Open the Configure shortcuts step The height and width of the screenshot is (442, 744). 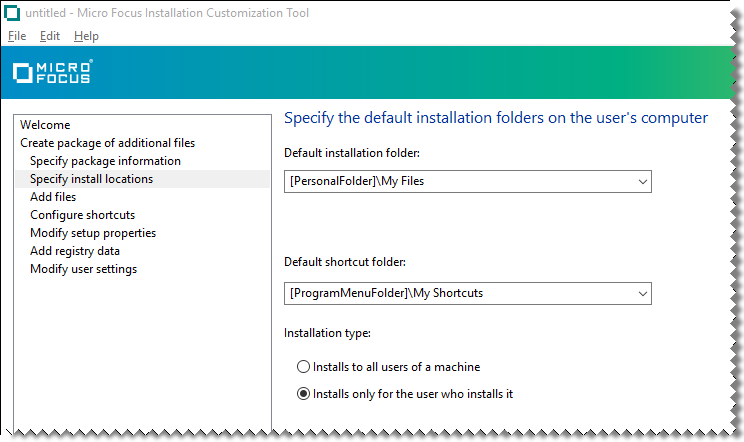pos(82,215)
